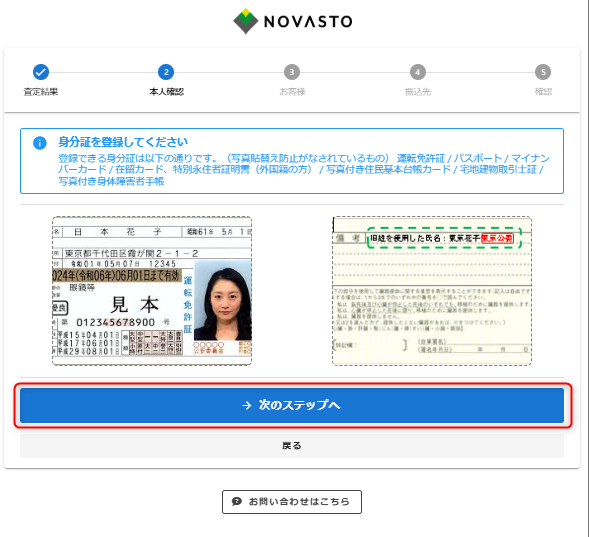Image resolution: width=589 pixels, height=537 pixels.
Task: Select step 2 circle for 本人確認
Action: [x=166, y=72]
